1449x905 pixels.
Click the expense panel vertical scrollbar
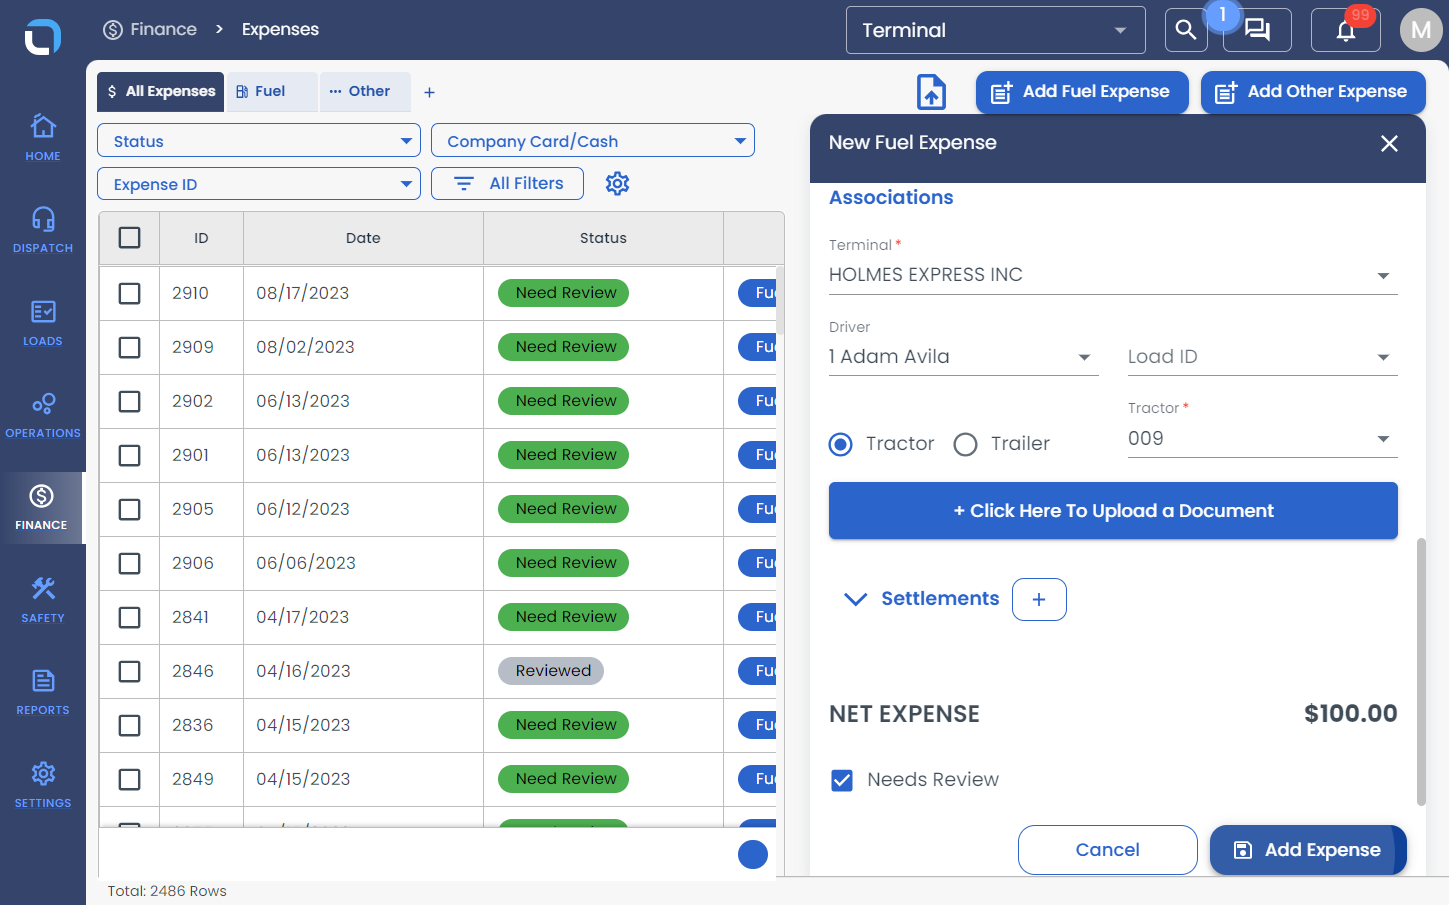tap(1421, 671)
